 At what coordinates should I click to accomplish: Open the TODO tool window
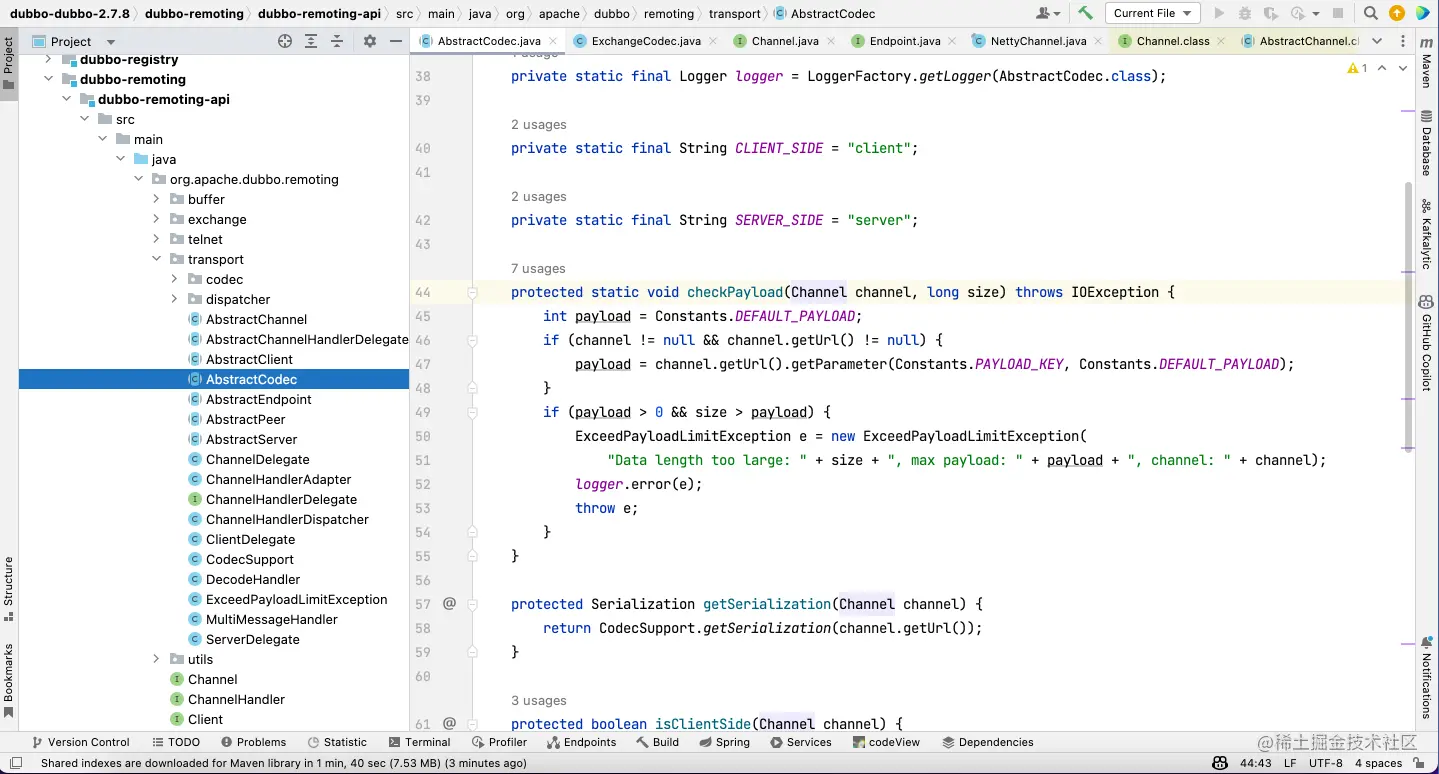(176, 742)
